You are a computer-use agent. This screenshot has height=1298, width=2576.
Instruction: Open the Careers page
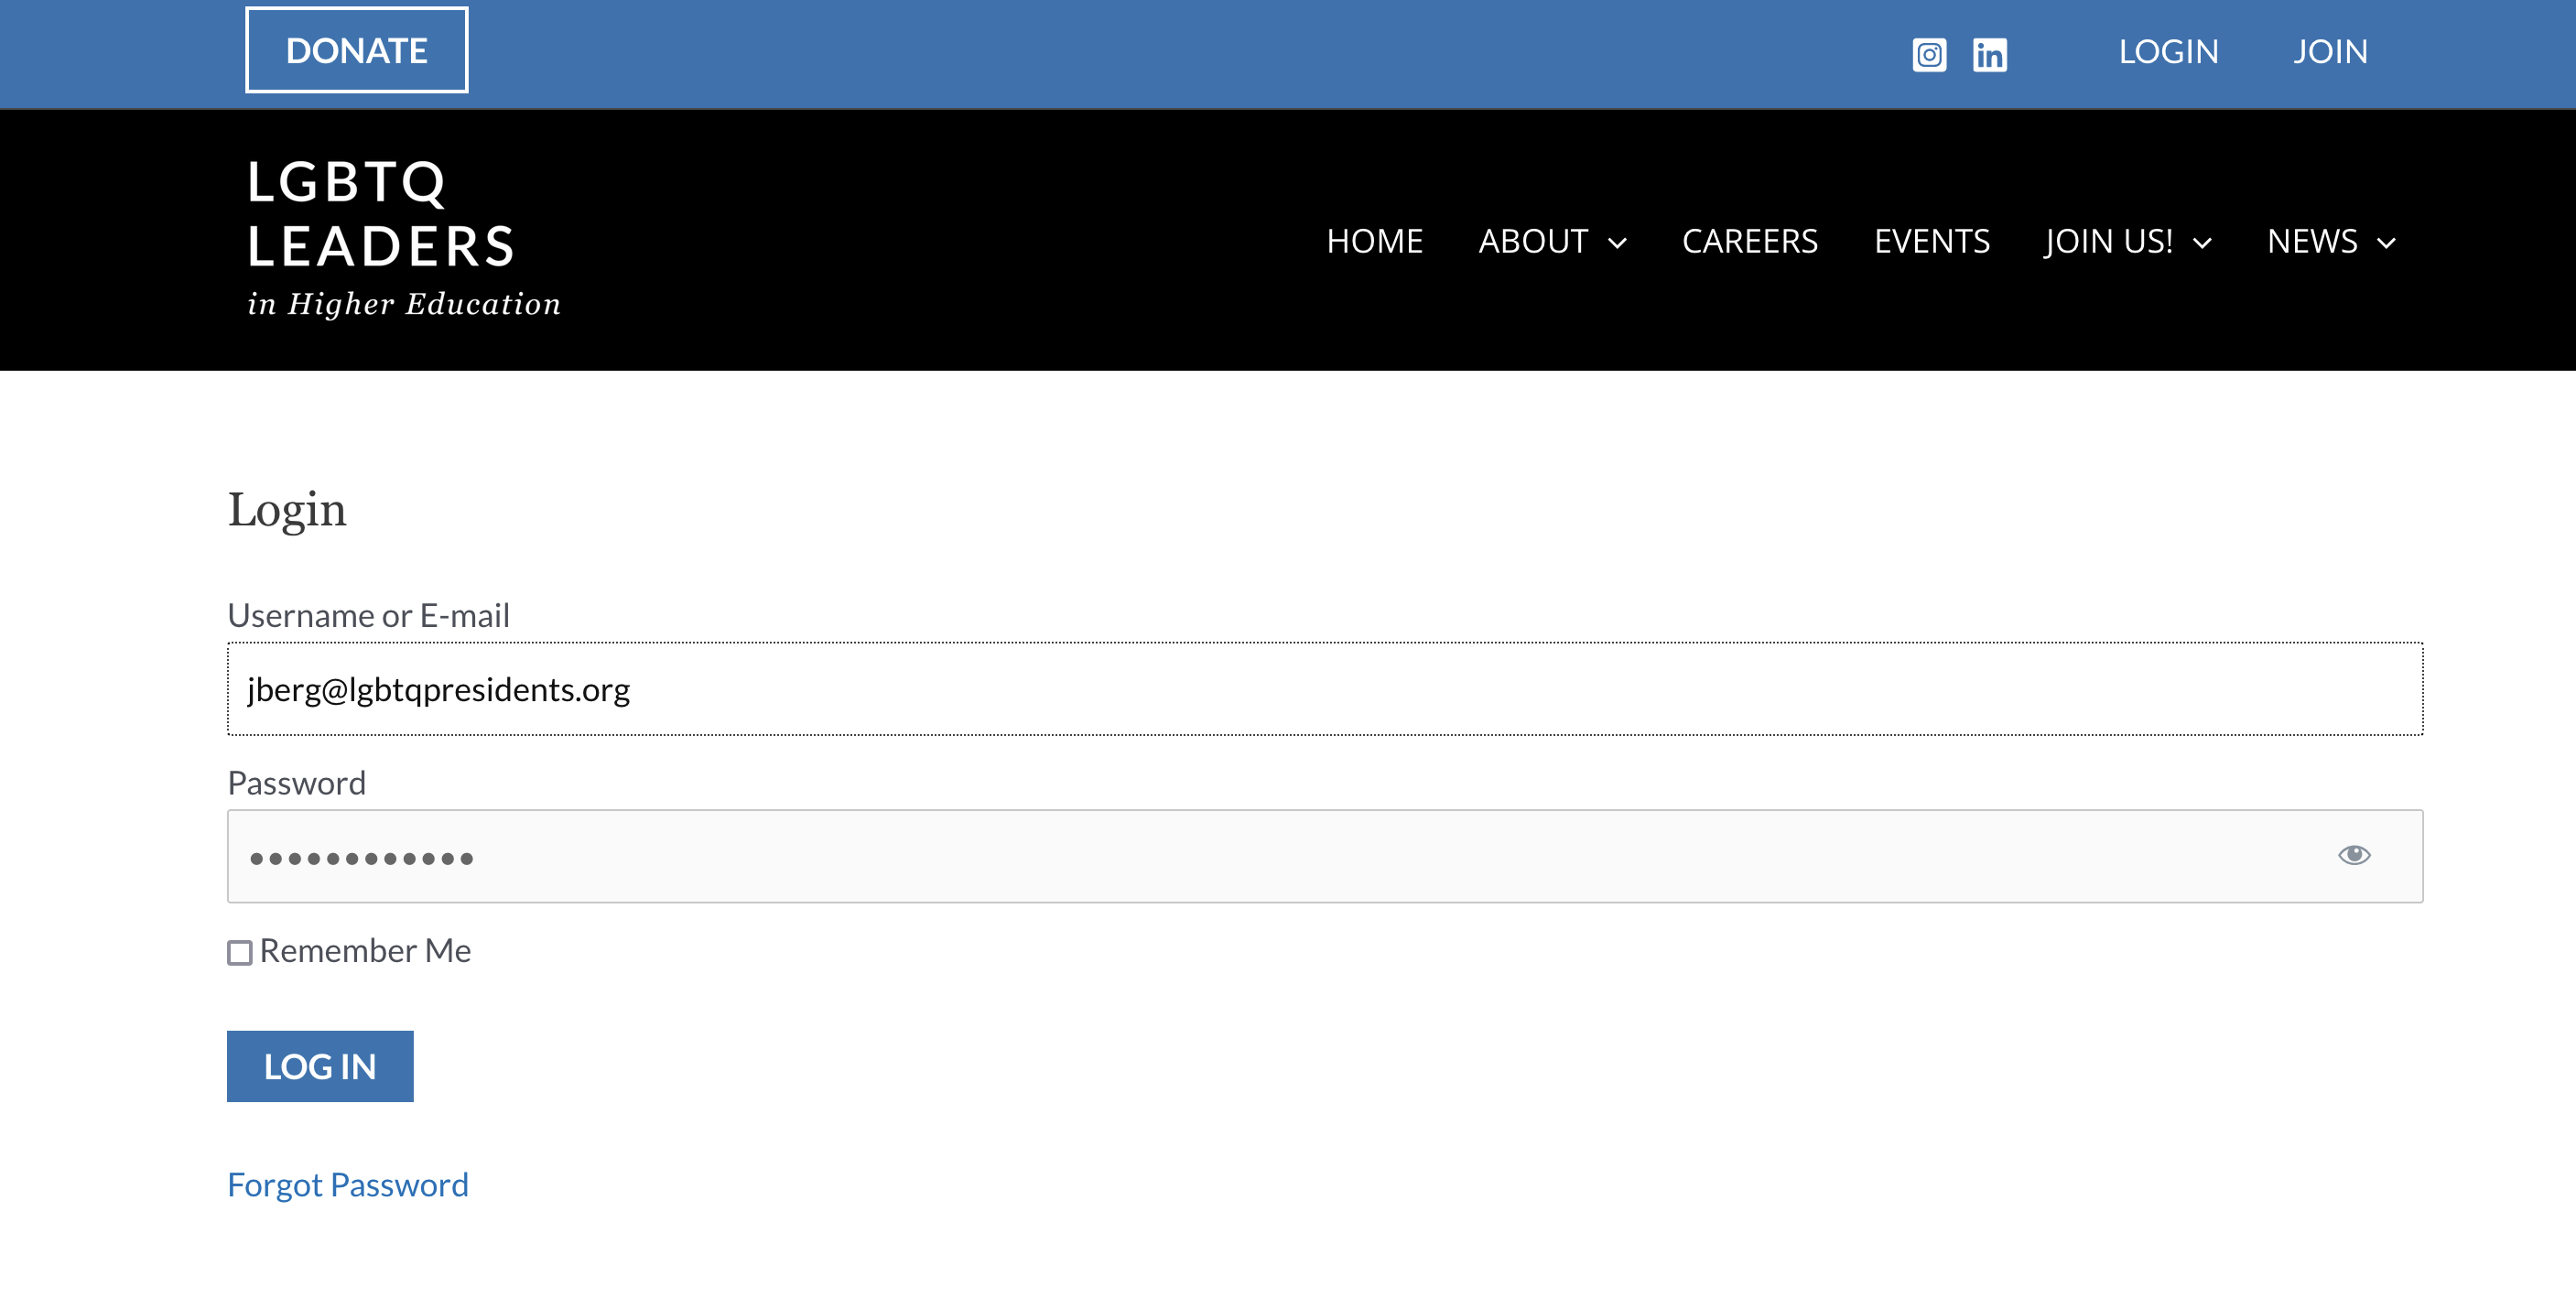1749,241
